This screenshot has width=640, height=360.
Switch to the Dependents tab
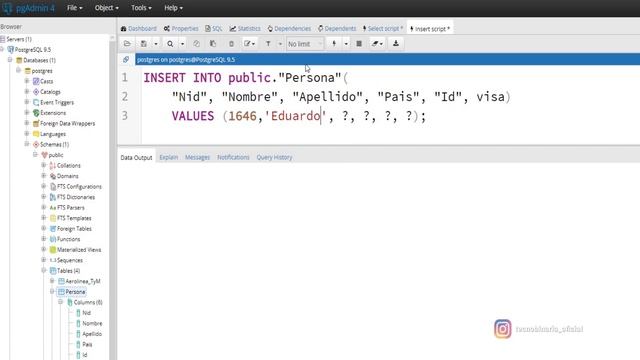tap(337, 29)
